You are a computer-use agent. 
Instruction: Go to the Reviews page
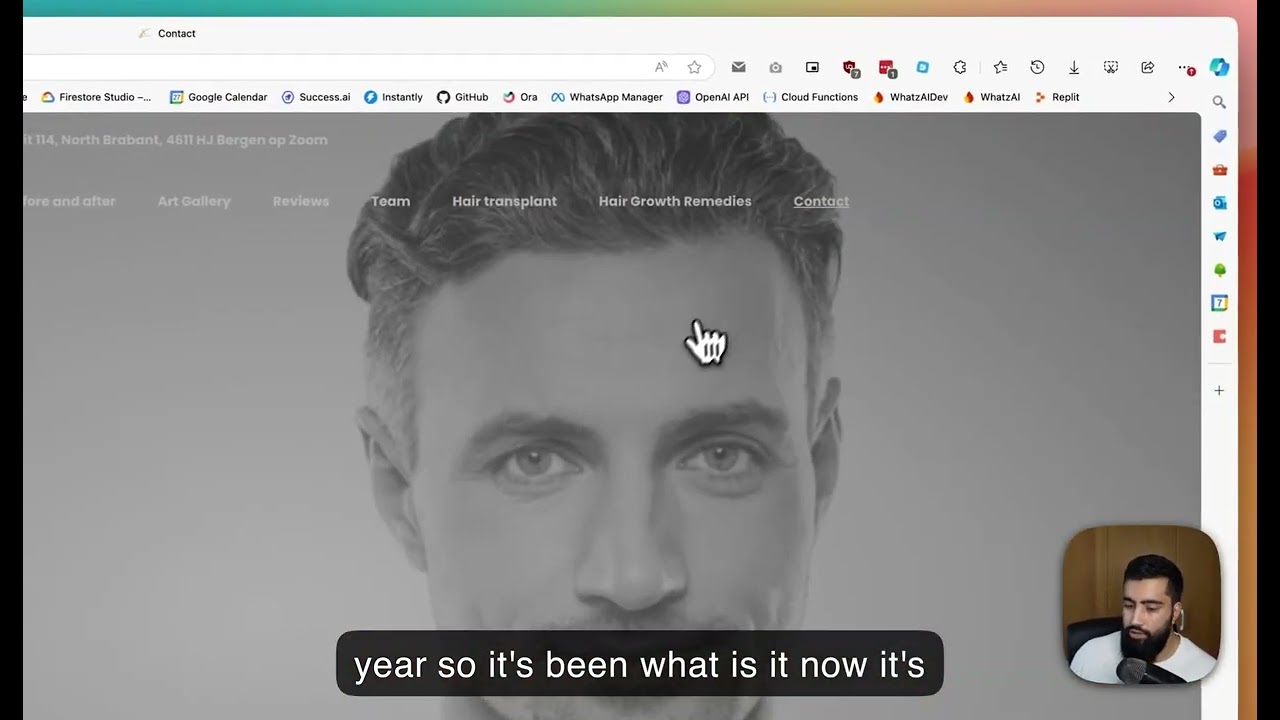[301, 201]
